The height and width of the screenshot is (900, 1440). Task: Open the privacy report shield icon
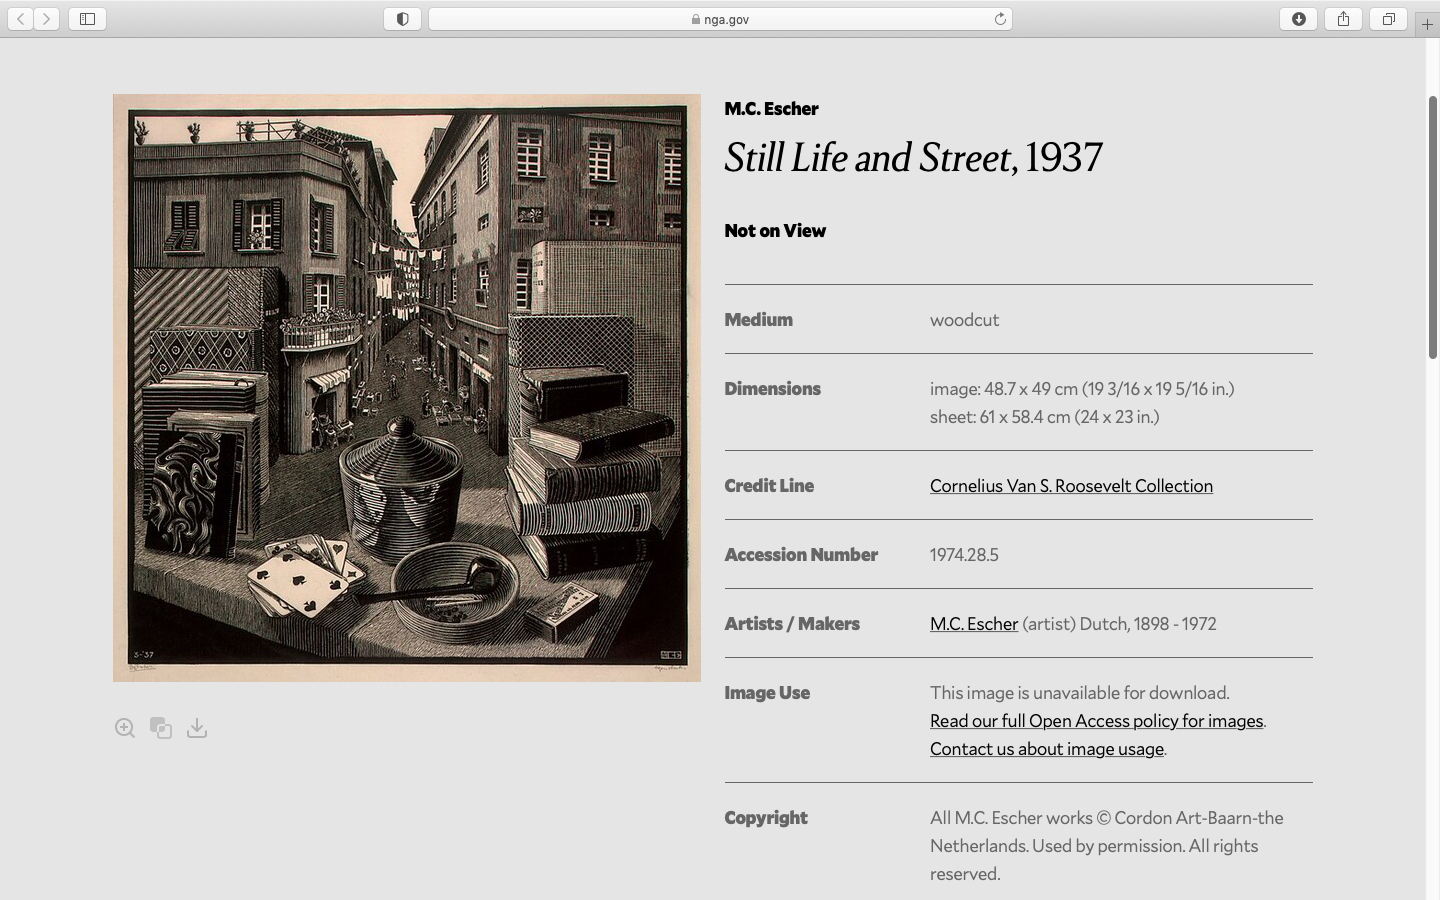402,19
